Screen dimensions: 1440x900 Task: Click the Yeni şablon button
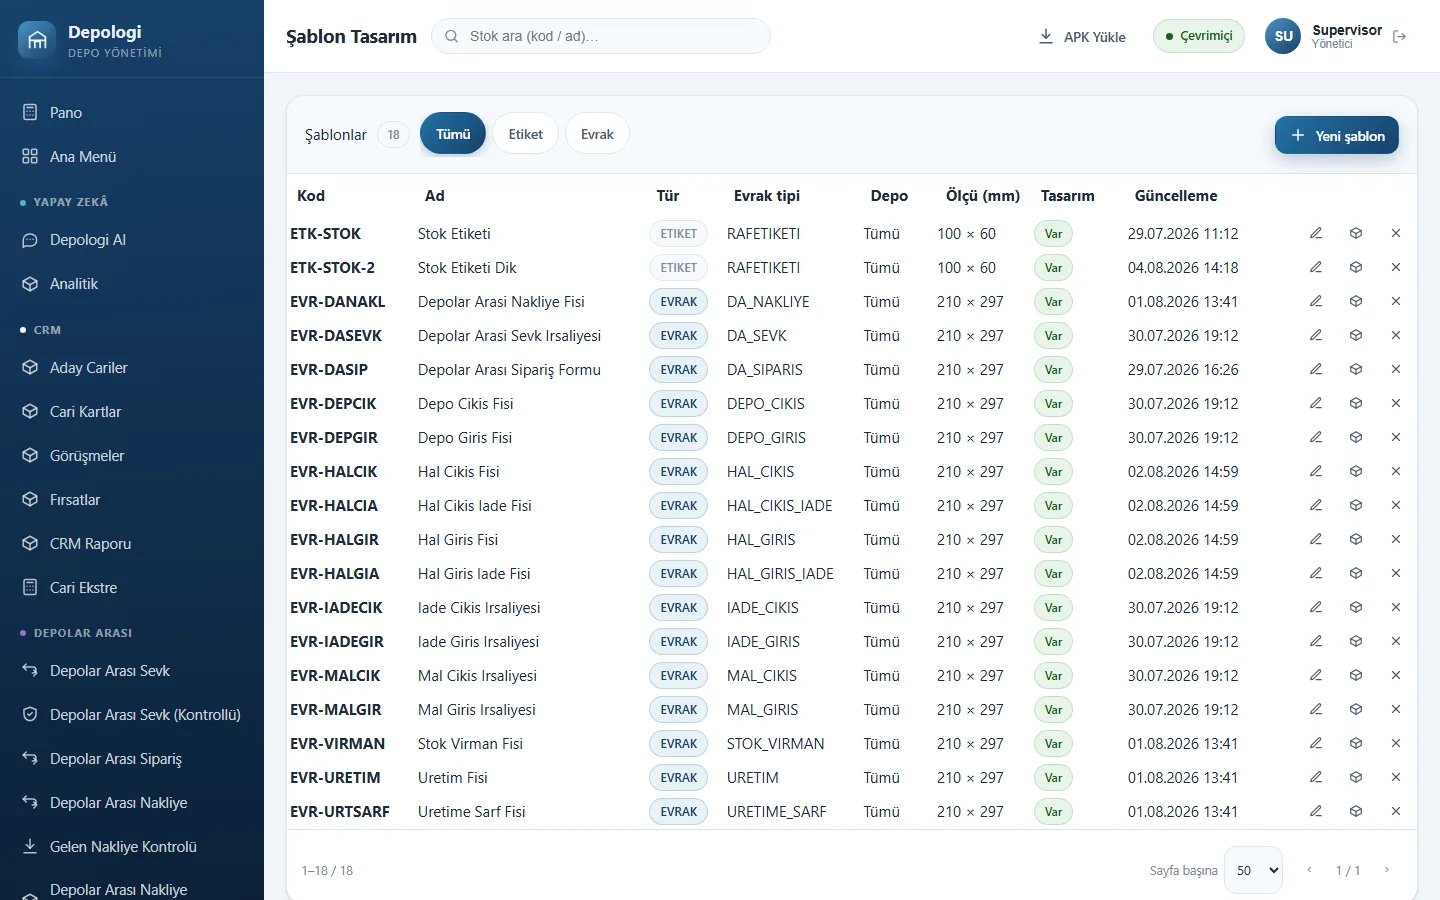(x=1337, y=136)
